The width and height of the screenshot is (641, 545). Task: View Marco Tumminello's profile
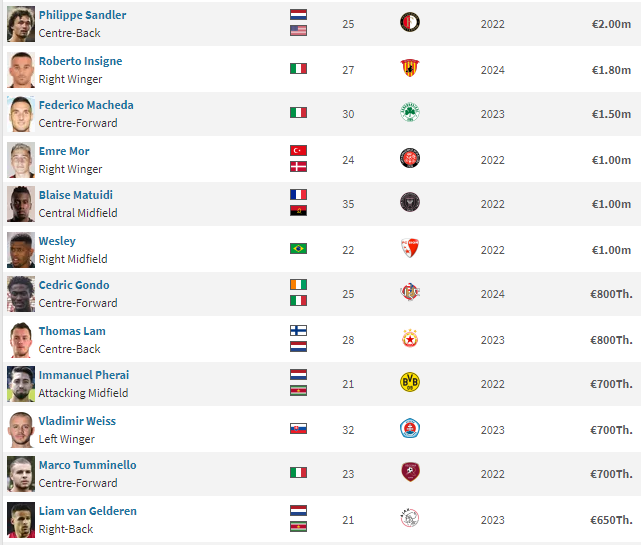(x=87, y=465)
